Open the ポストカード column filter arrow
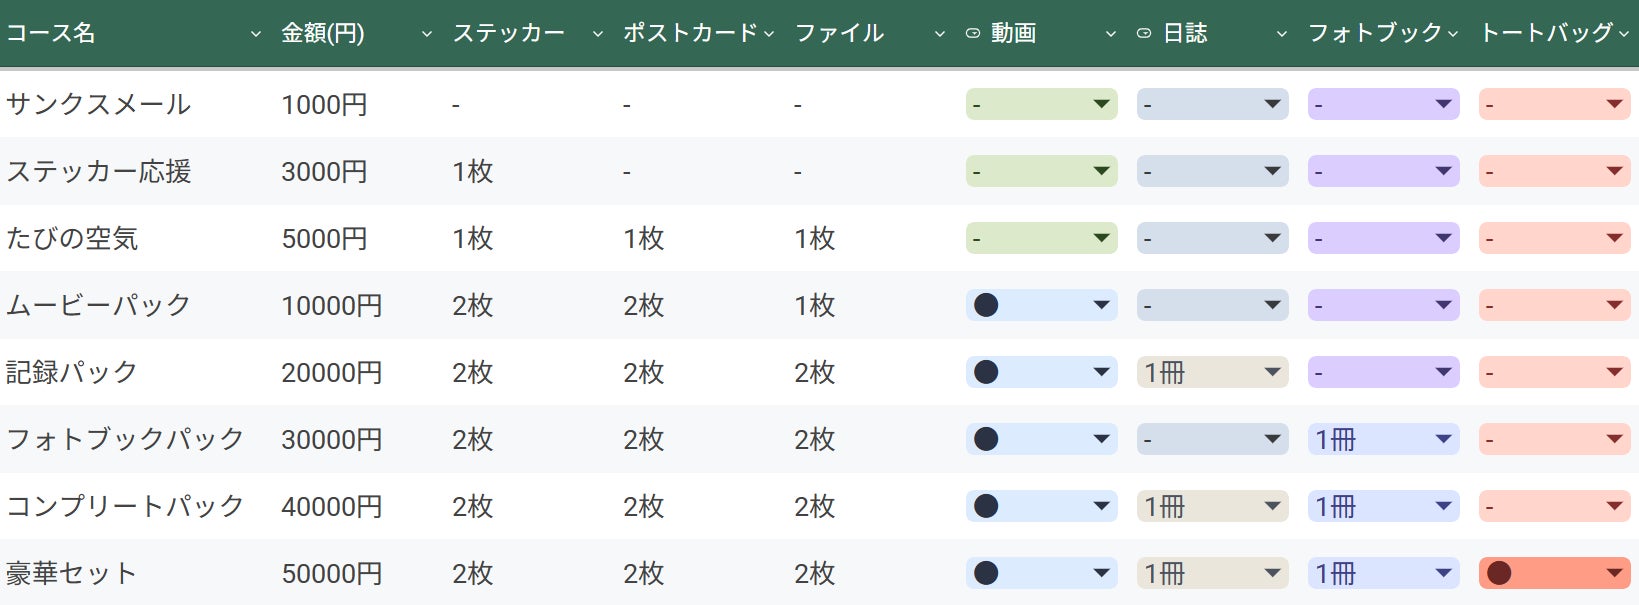This screenshot has height=605, width=1639. 769,34
